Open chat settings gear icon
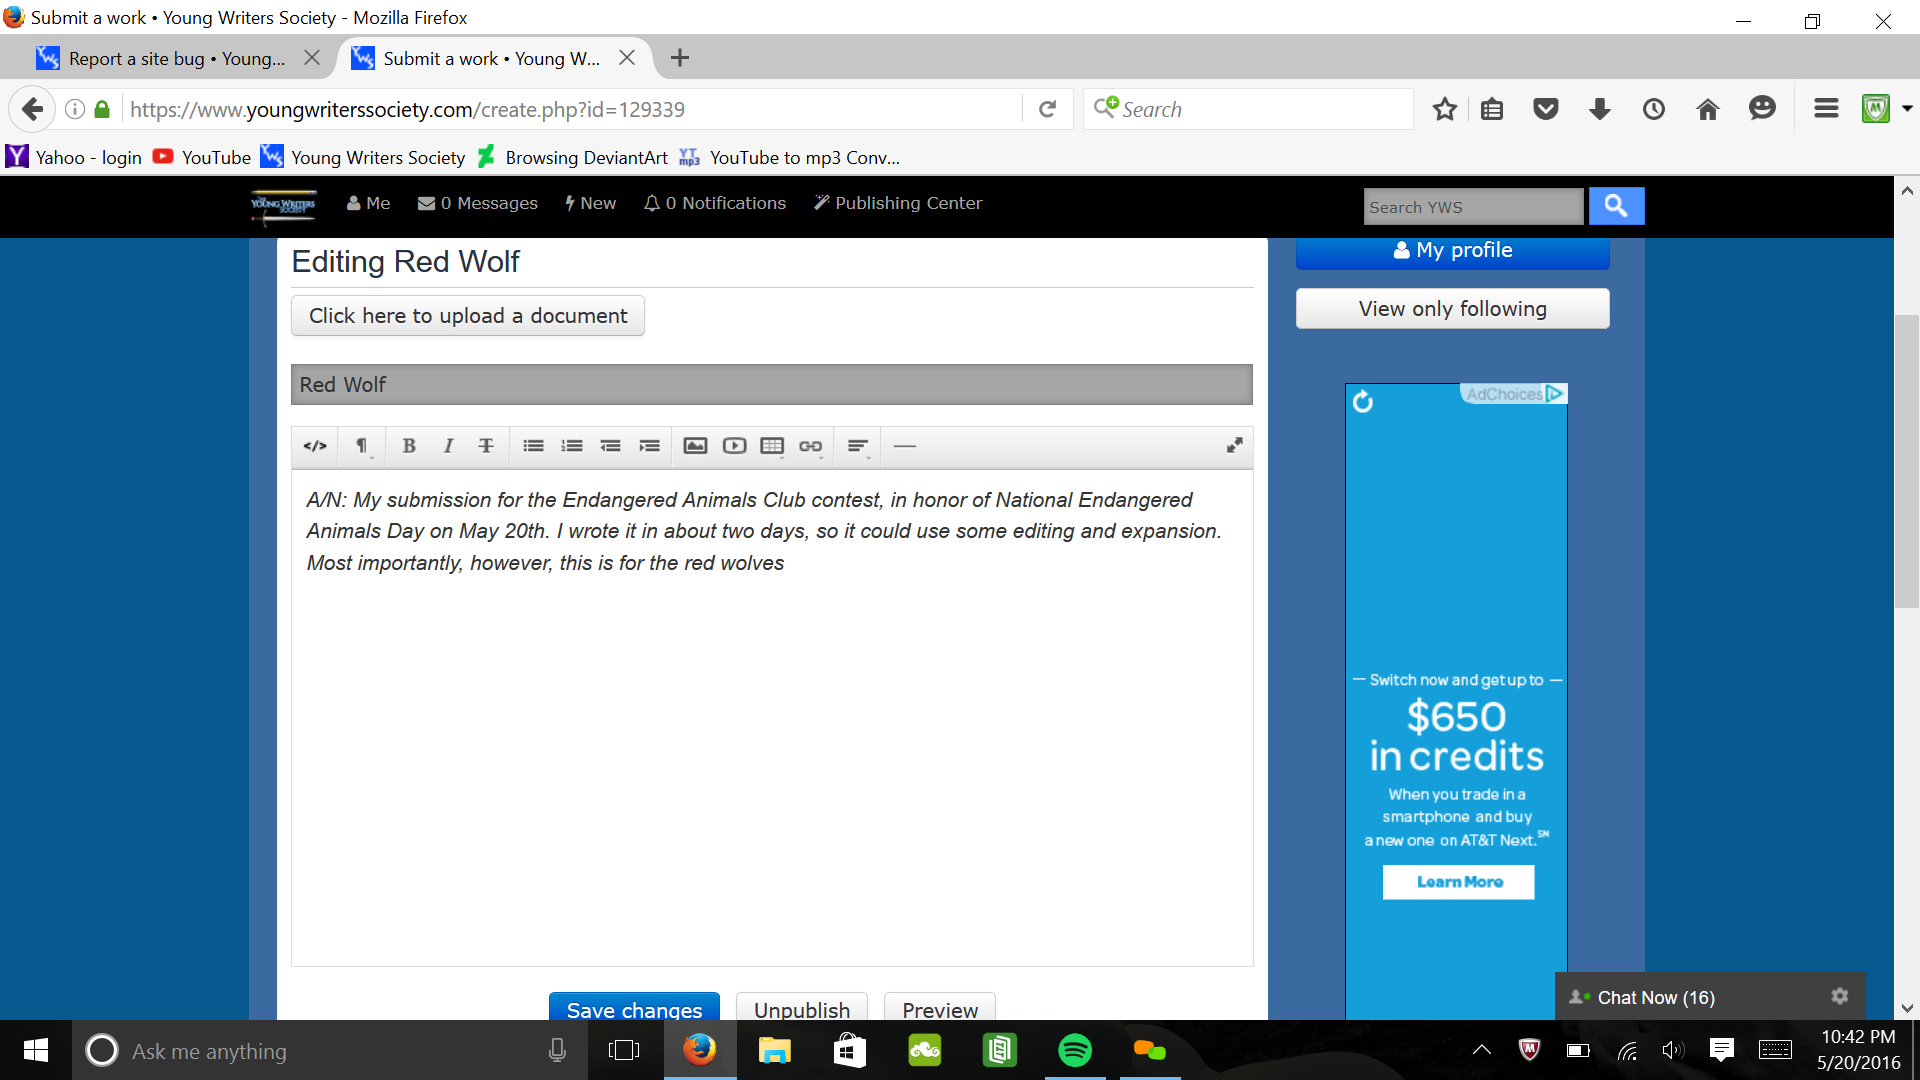The height and width of the screenshot is (1080, 1920). (x=1839, y=996)
